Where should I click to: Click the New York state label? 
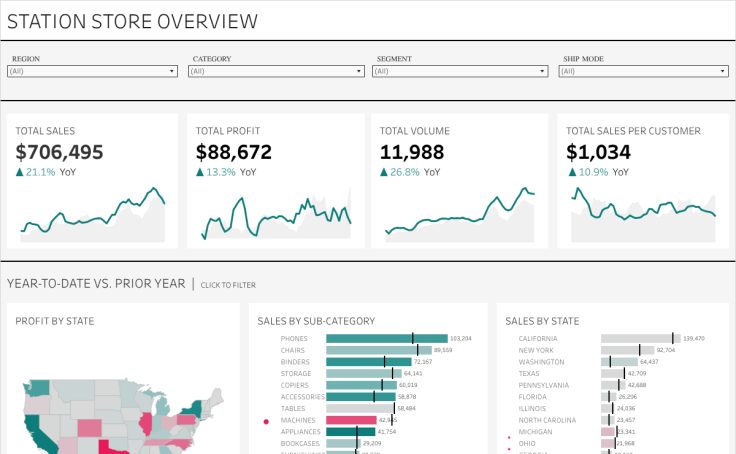click(x=536, y=351)
